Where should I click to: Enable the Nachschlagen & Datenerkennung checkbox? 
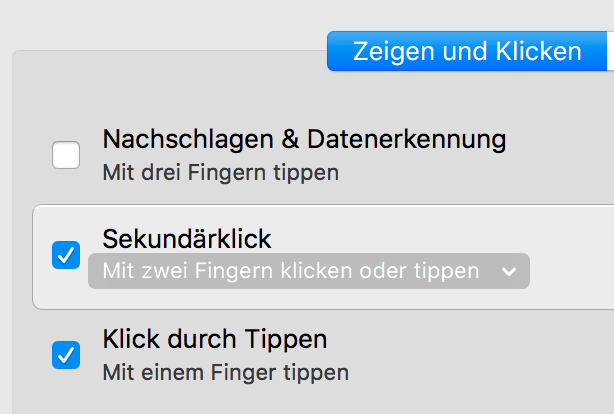(x=66, y=156)
